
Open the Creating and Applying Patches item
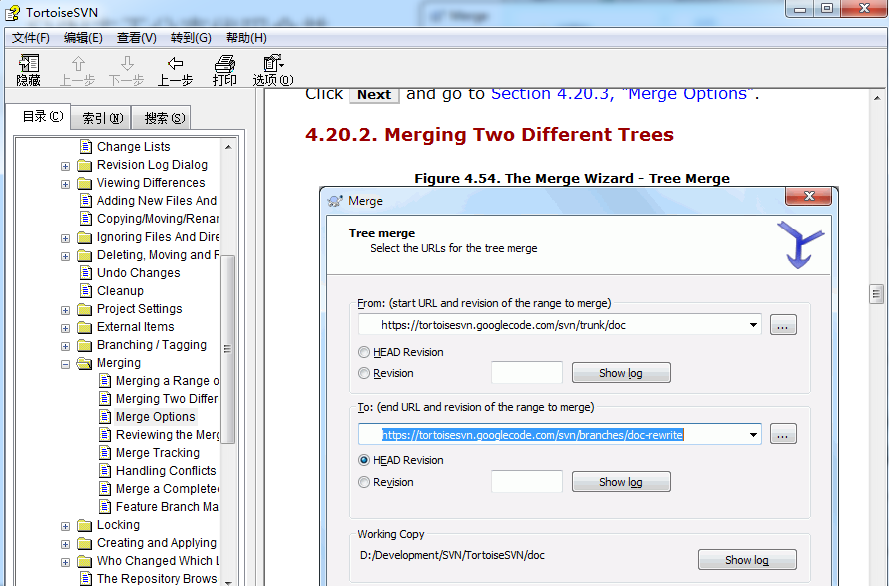point(156,543)
